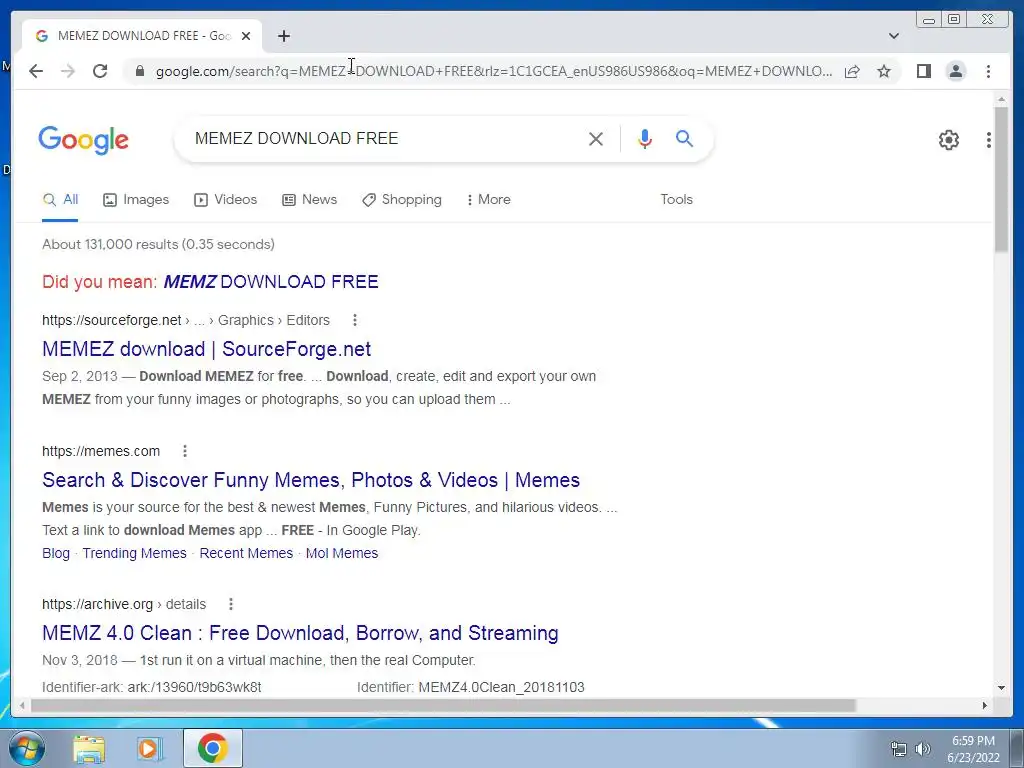This screenshot has height=768, width=1024.
Task: Click the https://archive.org details URL text
Action: (123, 605)
